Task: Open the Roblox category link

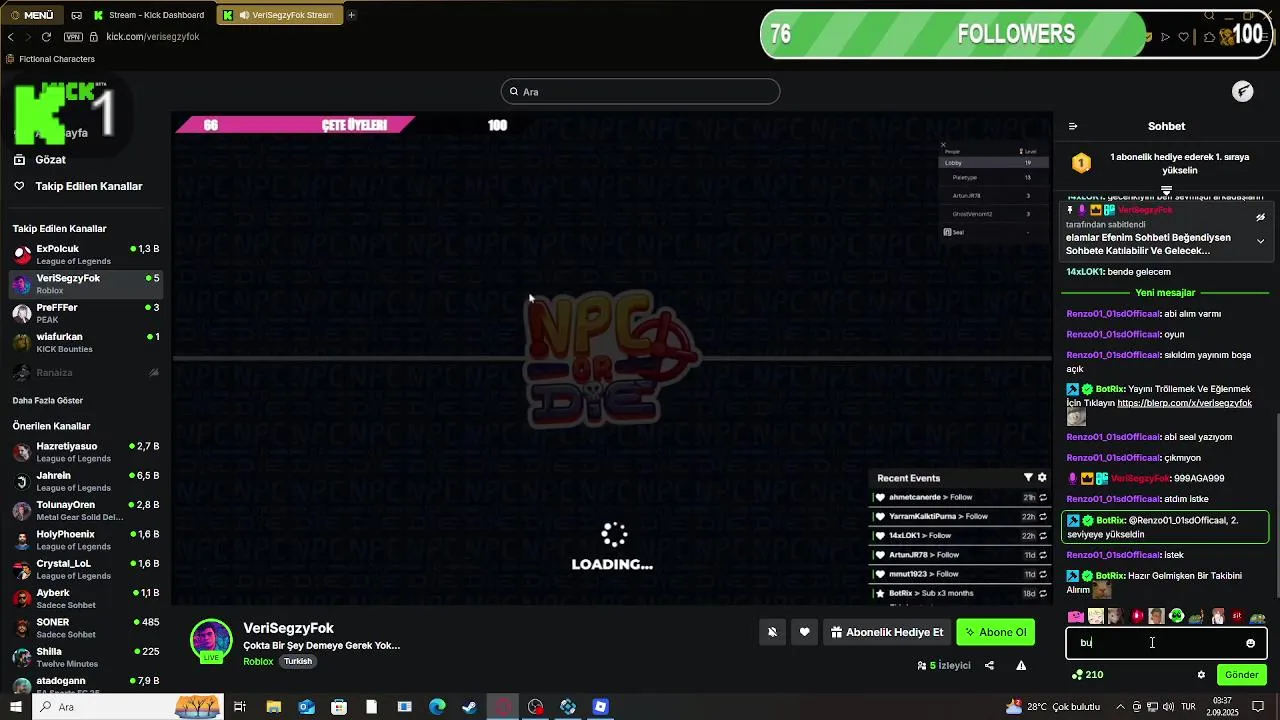Action: coord(258,662)
